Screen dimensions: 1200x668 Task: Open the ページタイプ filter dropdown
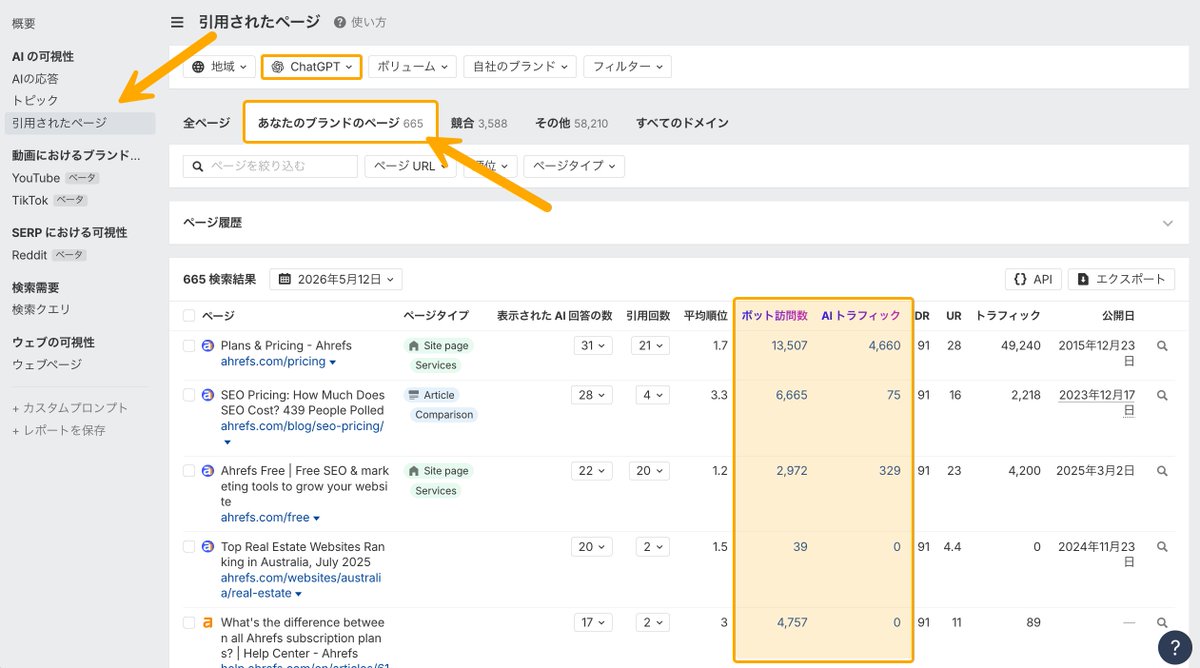[574, 166]
